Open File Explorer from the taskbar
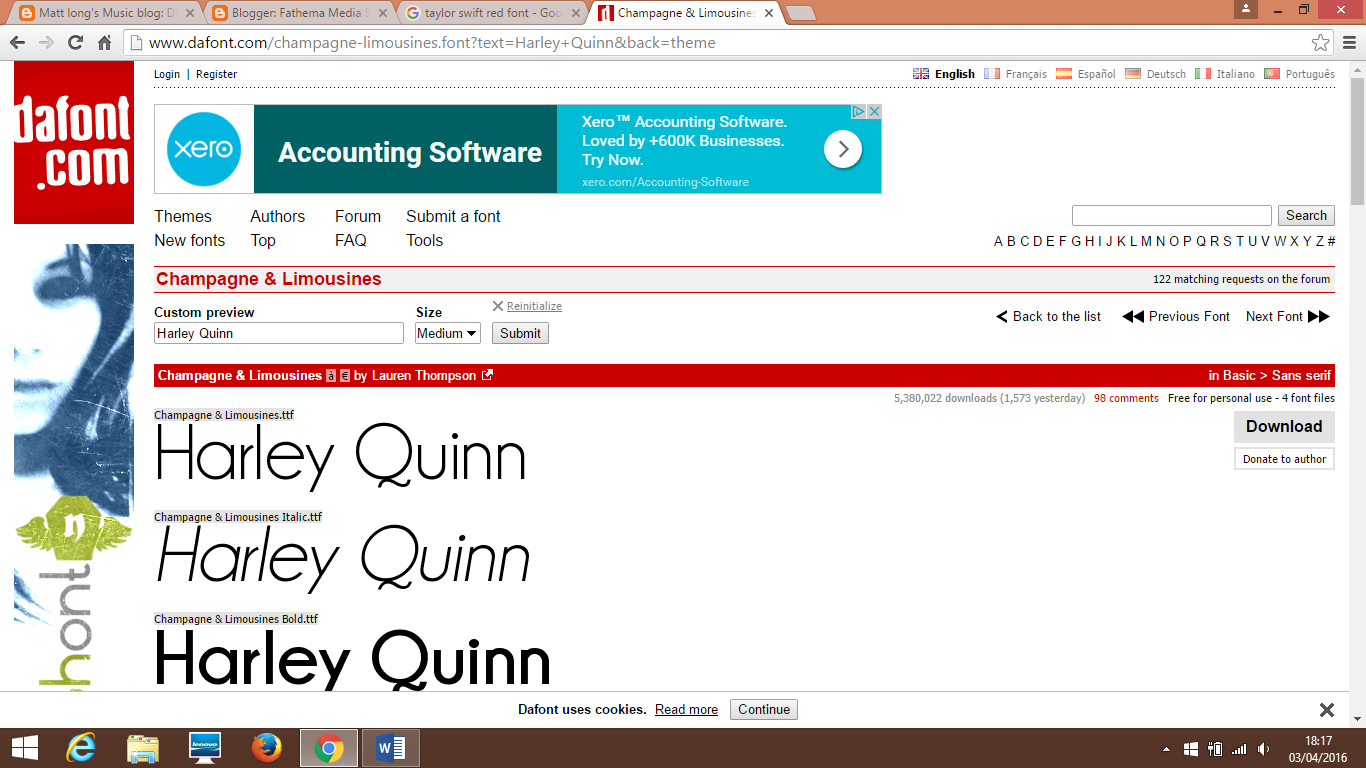This screenshot has height=768, width=1366. (x=143, y=748)
